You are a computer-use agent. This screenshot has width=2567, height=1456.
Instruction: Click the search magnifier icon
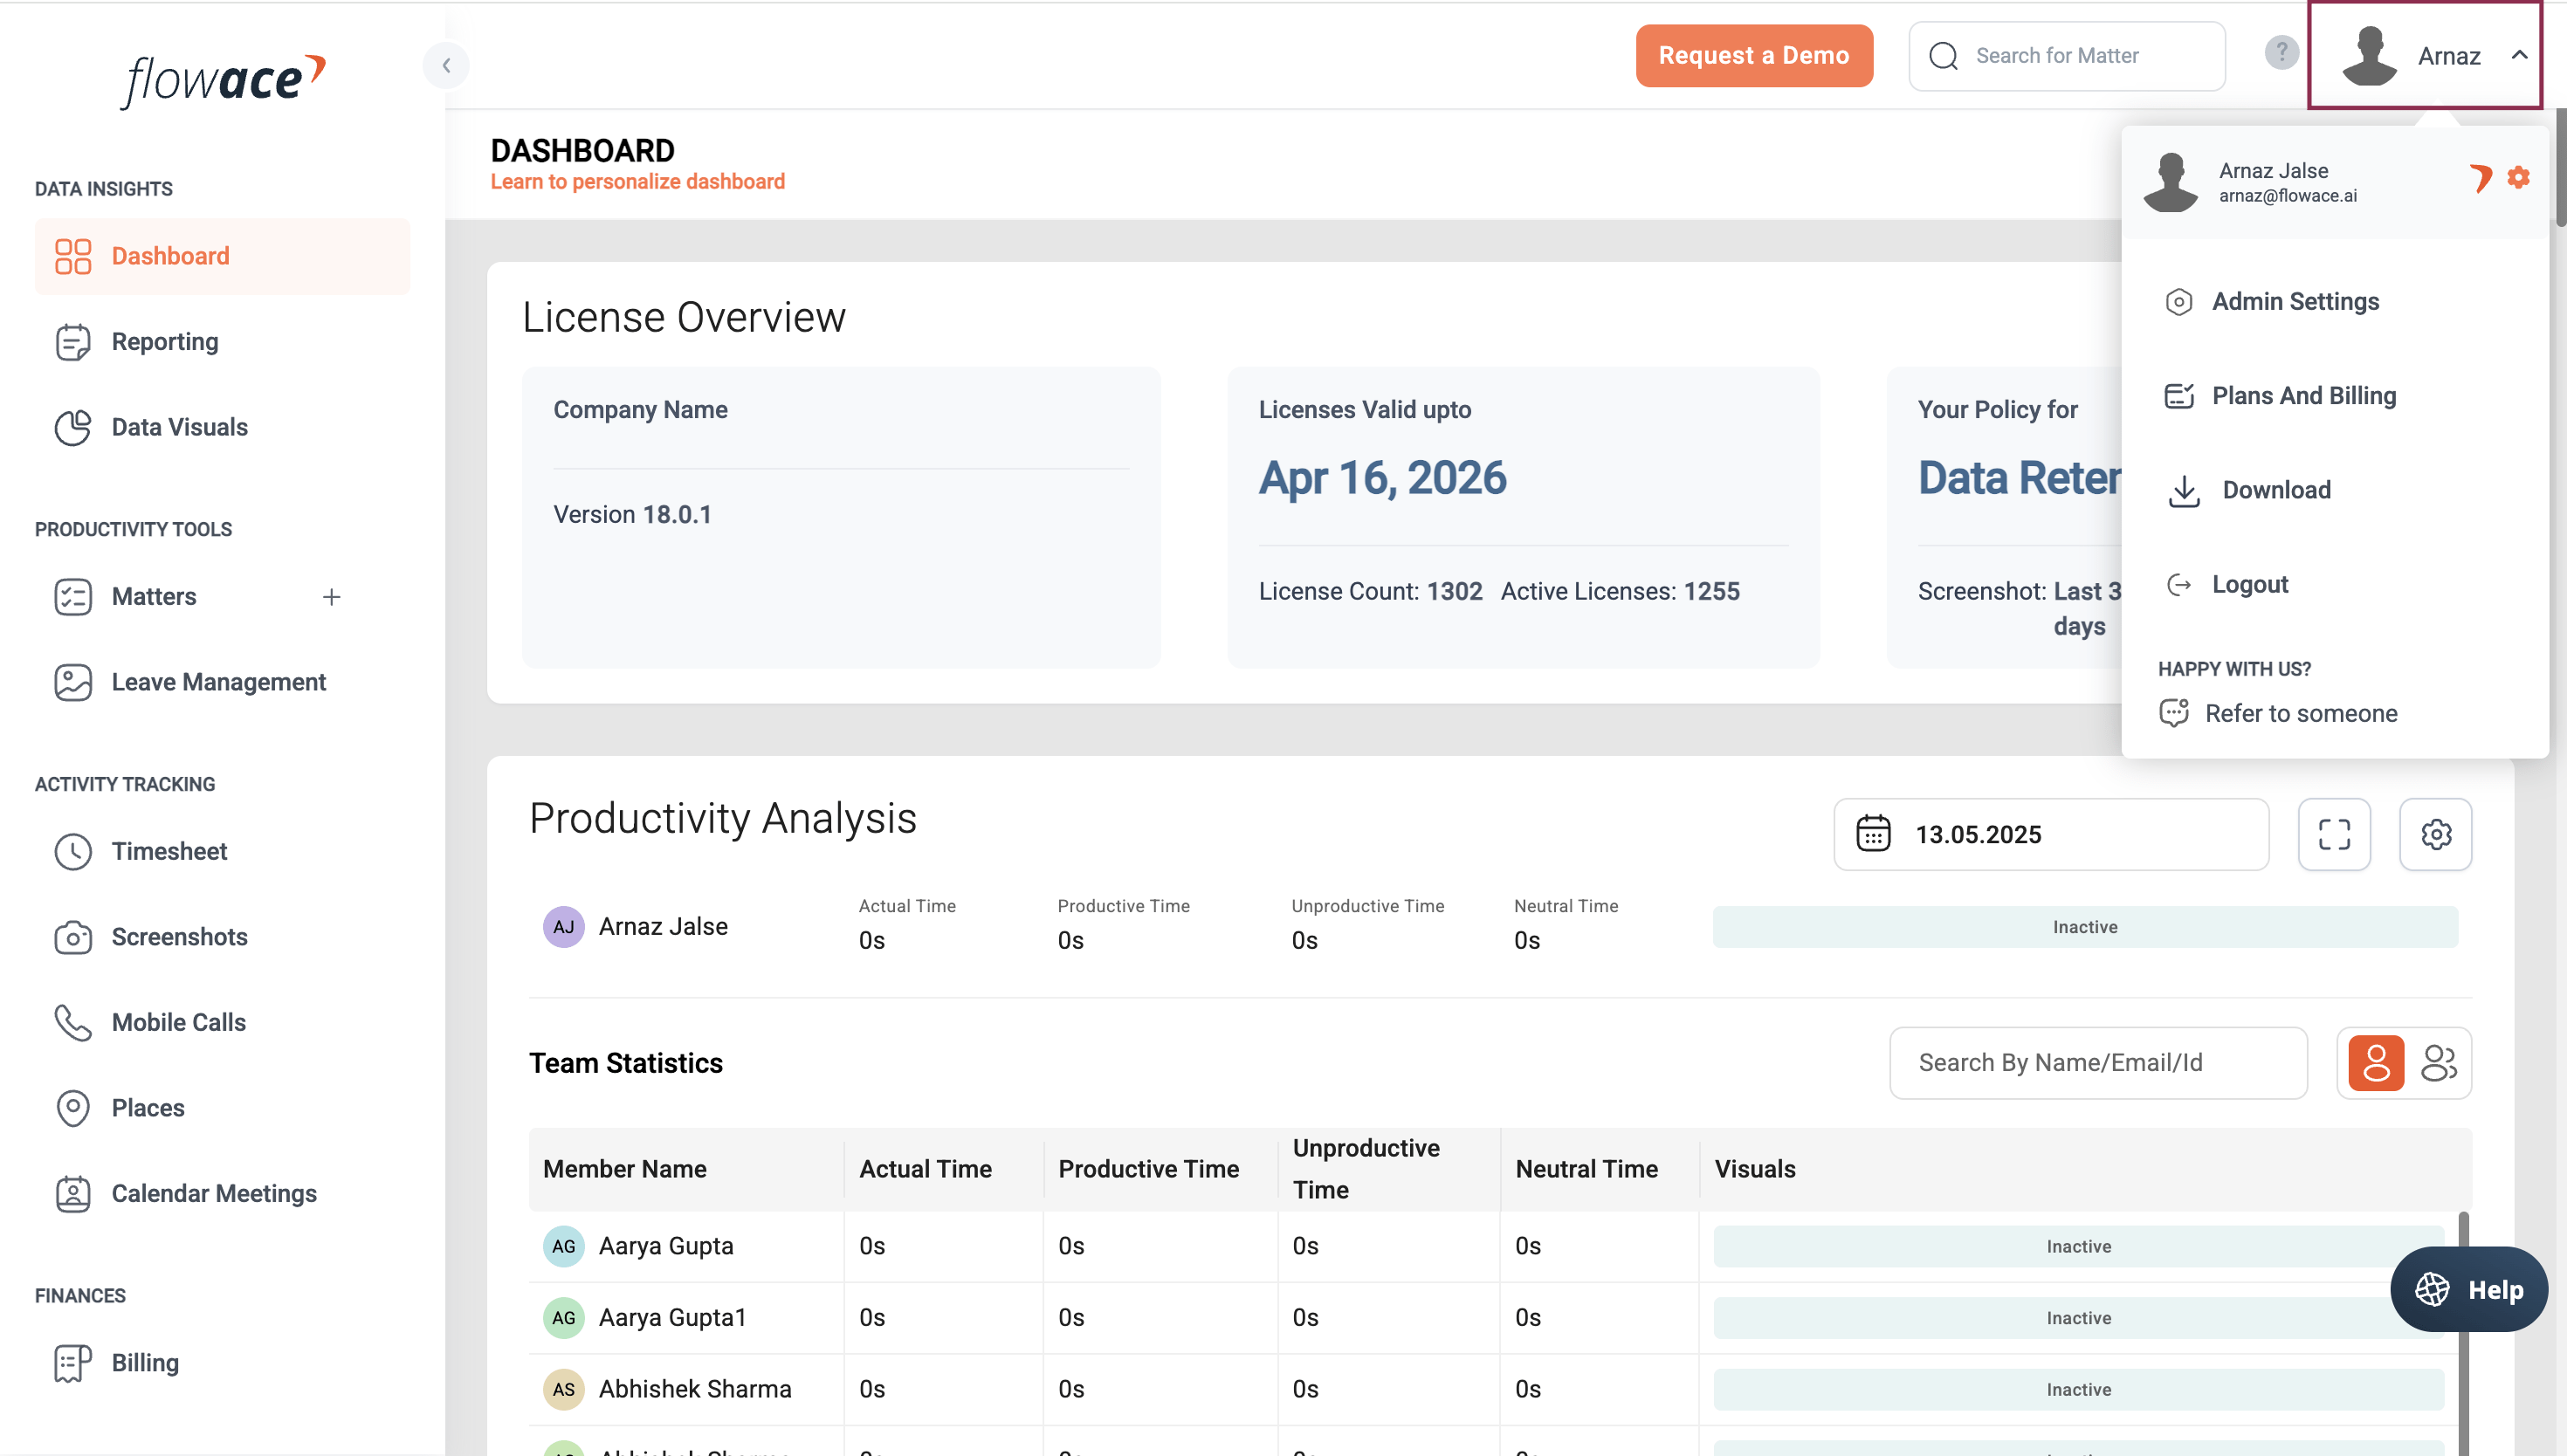[1943, 56]
